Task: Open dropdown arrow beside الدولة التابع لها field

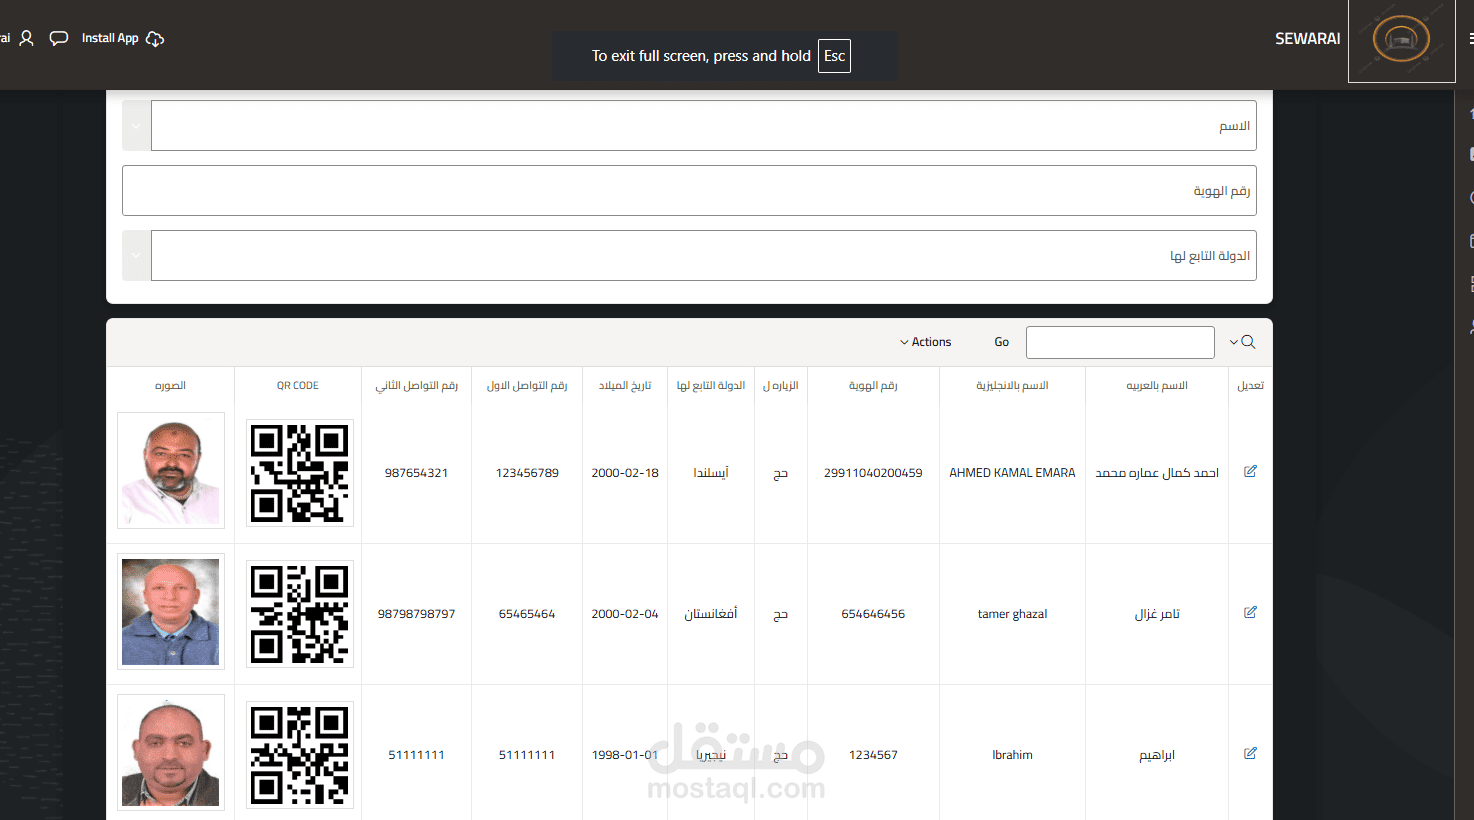Action: [136, 256]
